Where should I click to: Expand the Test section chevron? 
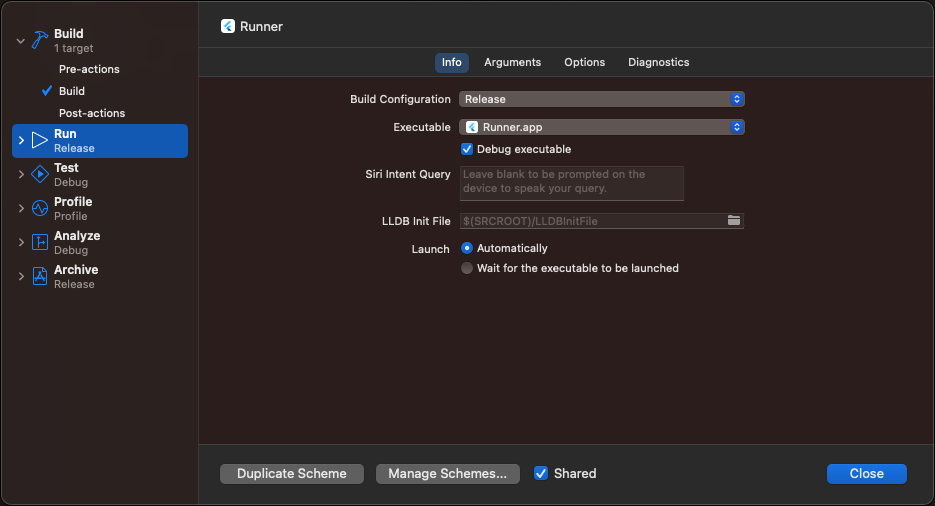click(x=21, y=174)
